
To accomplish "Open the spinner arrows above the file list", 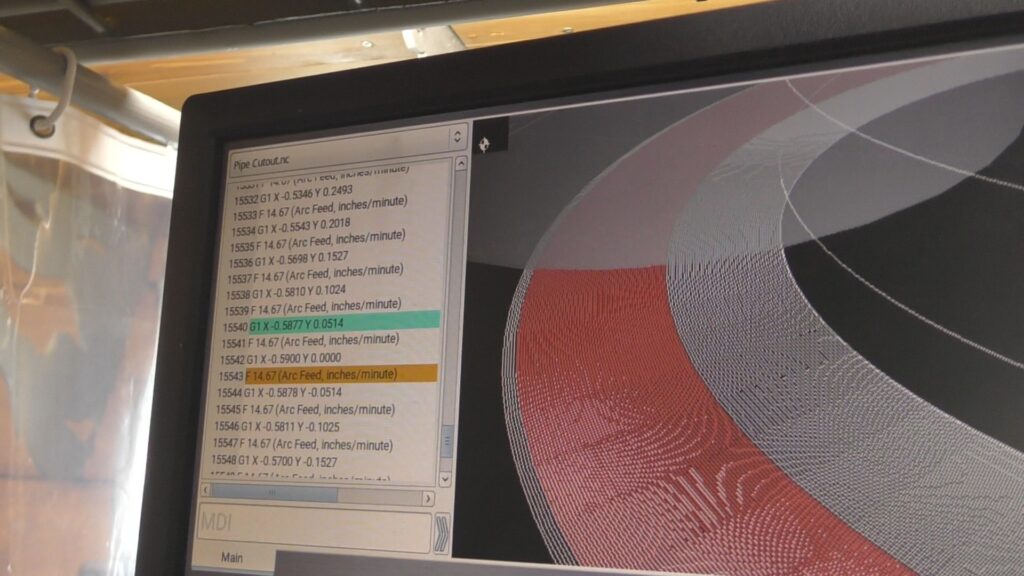I will pos(457,136).
